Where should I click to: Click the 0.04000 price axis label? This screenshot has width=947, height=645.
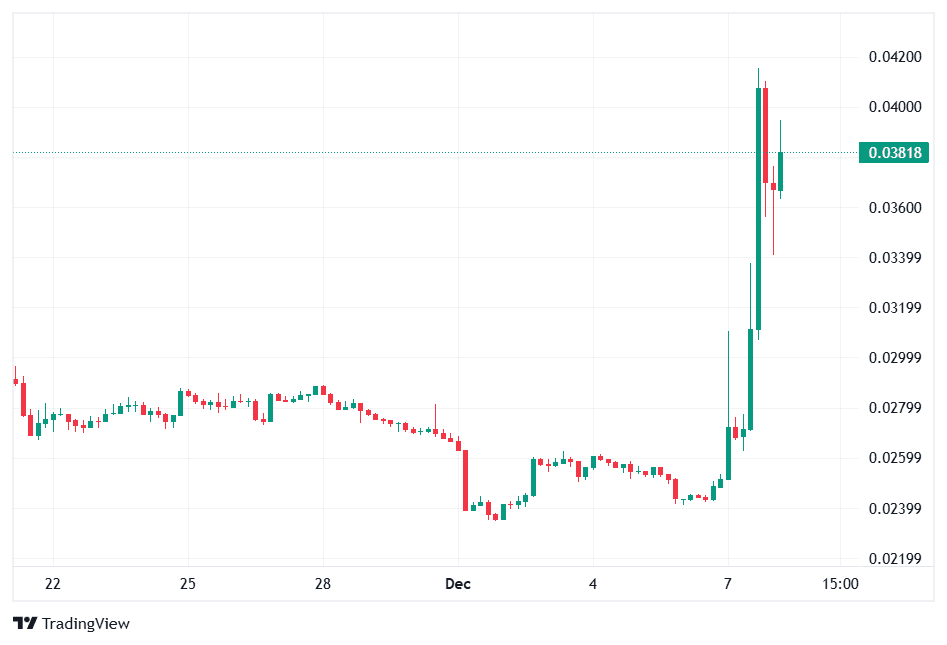click(x=894, y=107)
